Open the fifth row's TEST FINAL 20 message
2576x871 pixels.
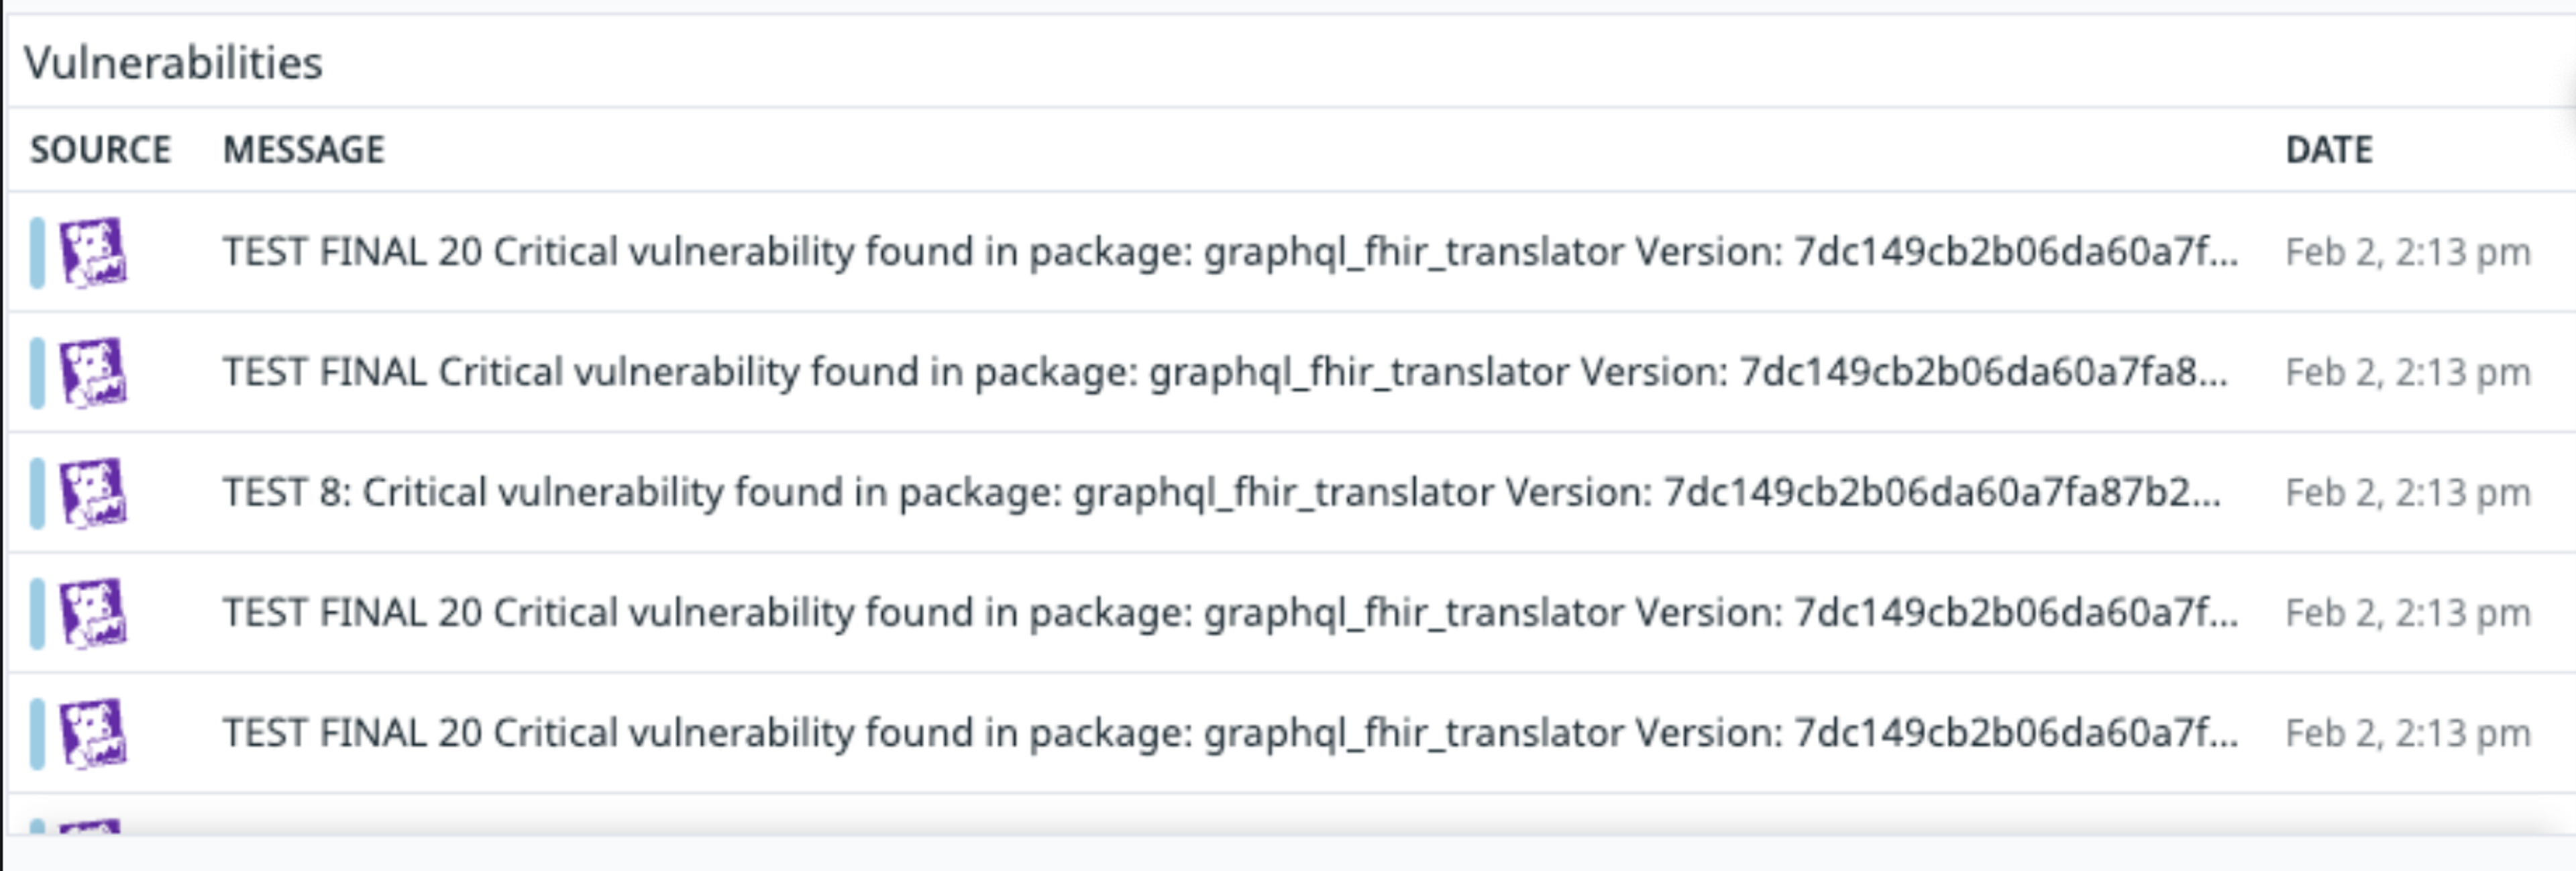click(1230, 732)
